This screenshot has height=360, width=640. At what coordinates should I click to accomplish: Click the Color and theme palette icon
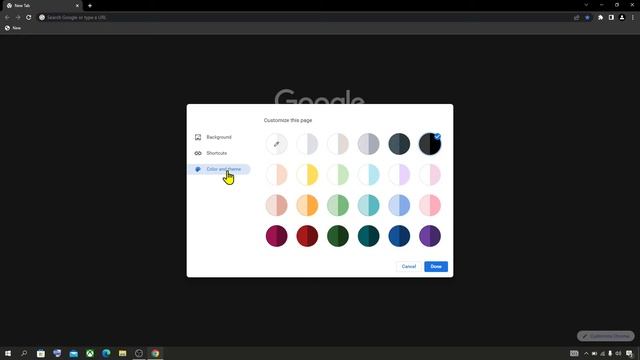pos(198,169)
